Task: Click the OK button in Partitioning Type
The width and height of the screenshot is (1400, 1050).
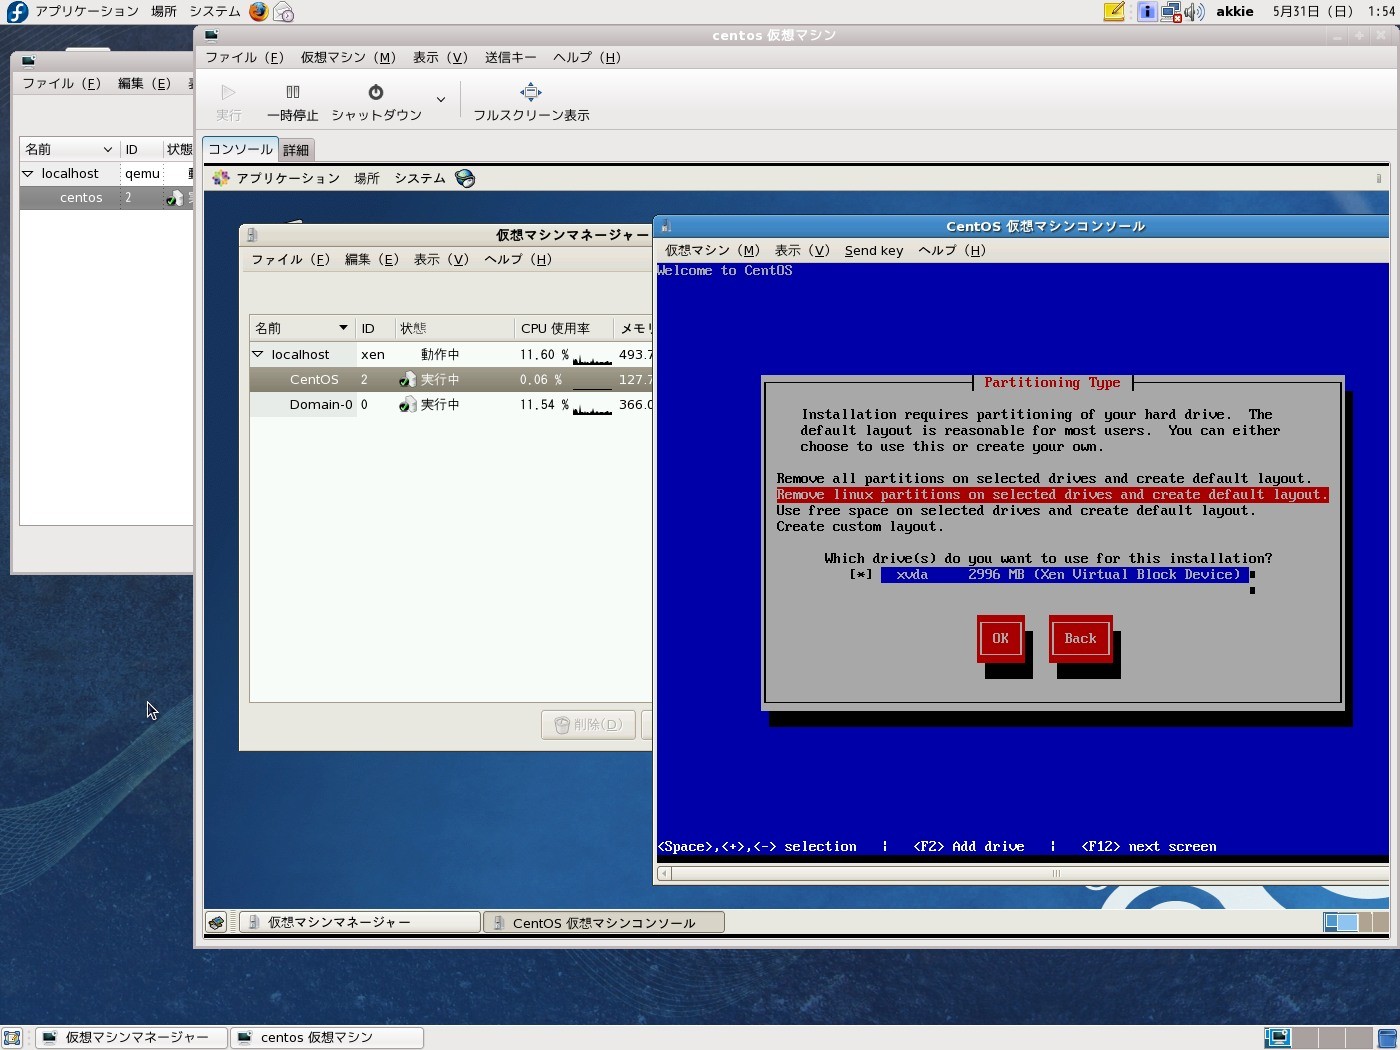Action: click(x=1001, y=639)
